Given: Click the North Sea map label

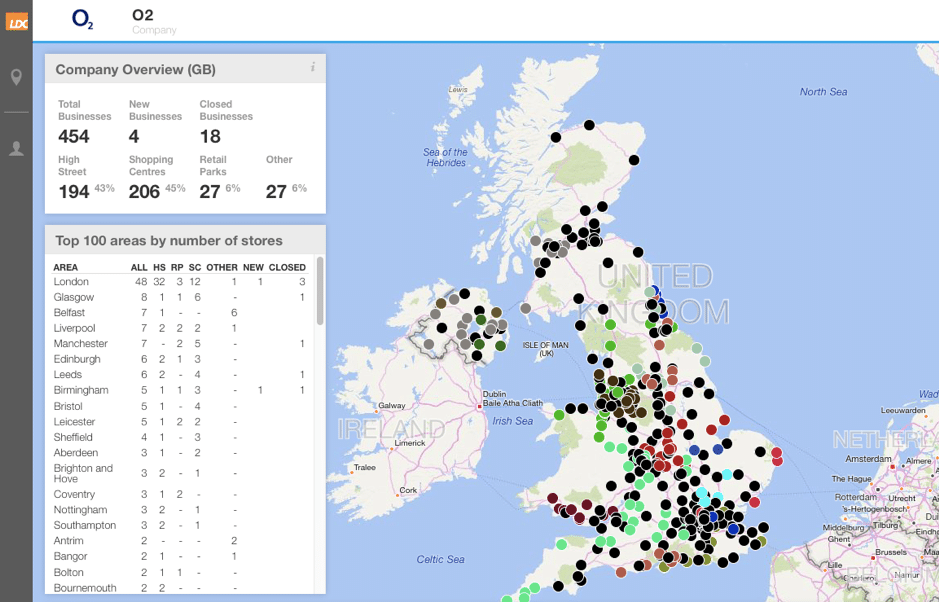Looking at the screenshot, I should (x=823, y=92).
